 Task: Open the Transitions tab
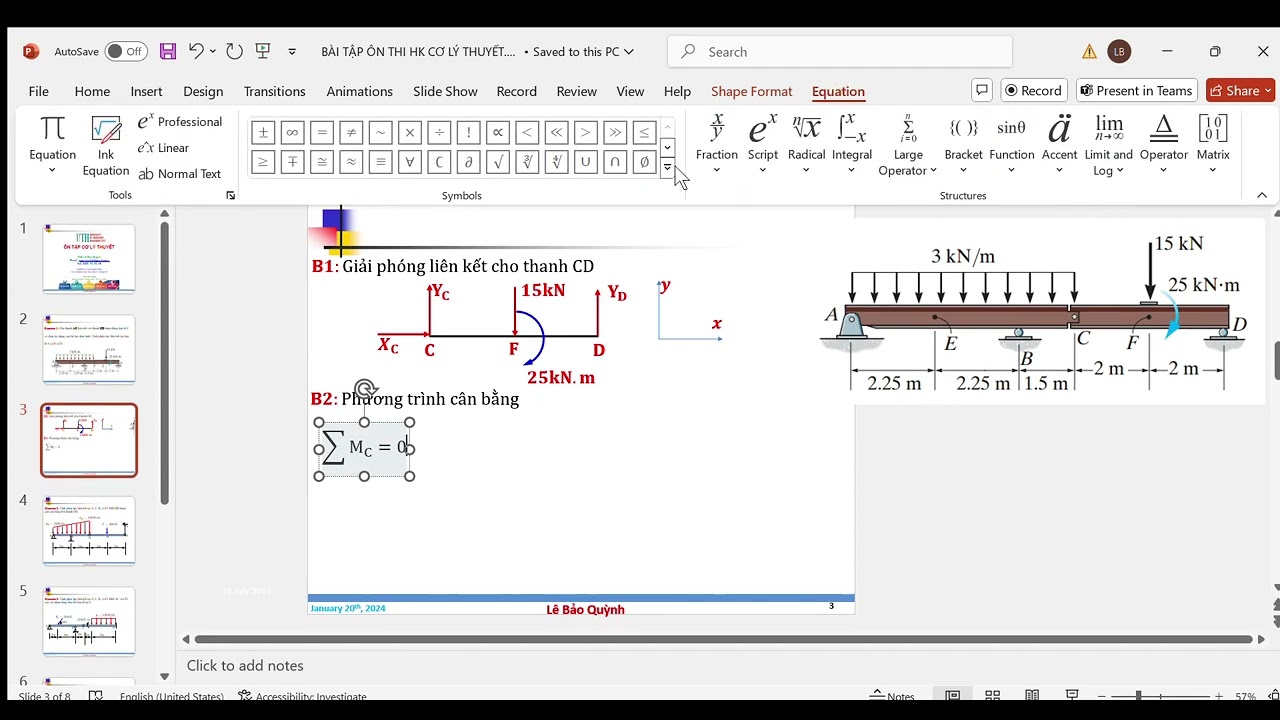274,91
